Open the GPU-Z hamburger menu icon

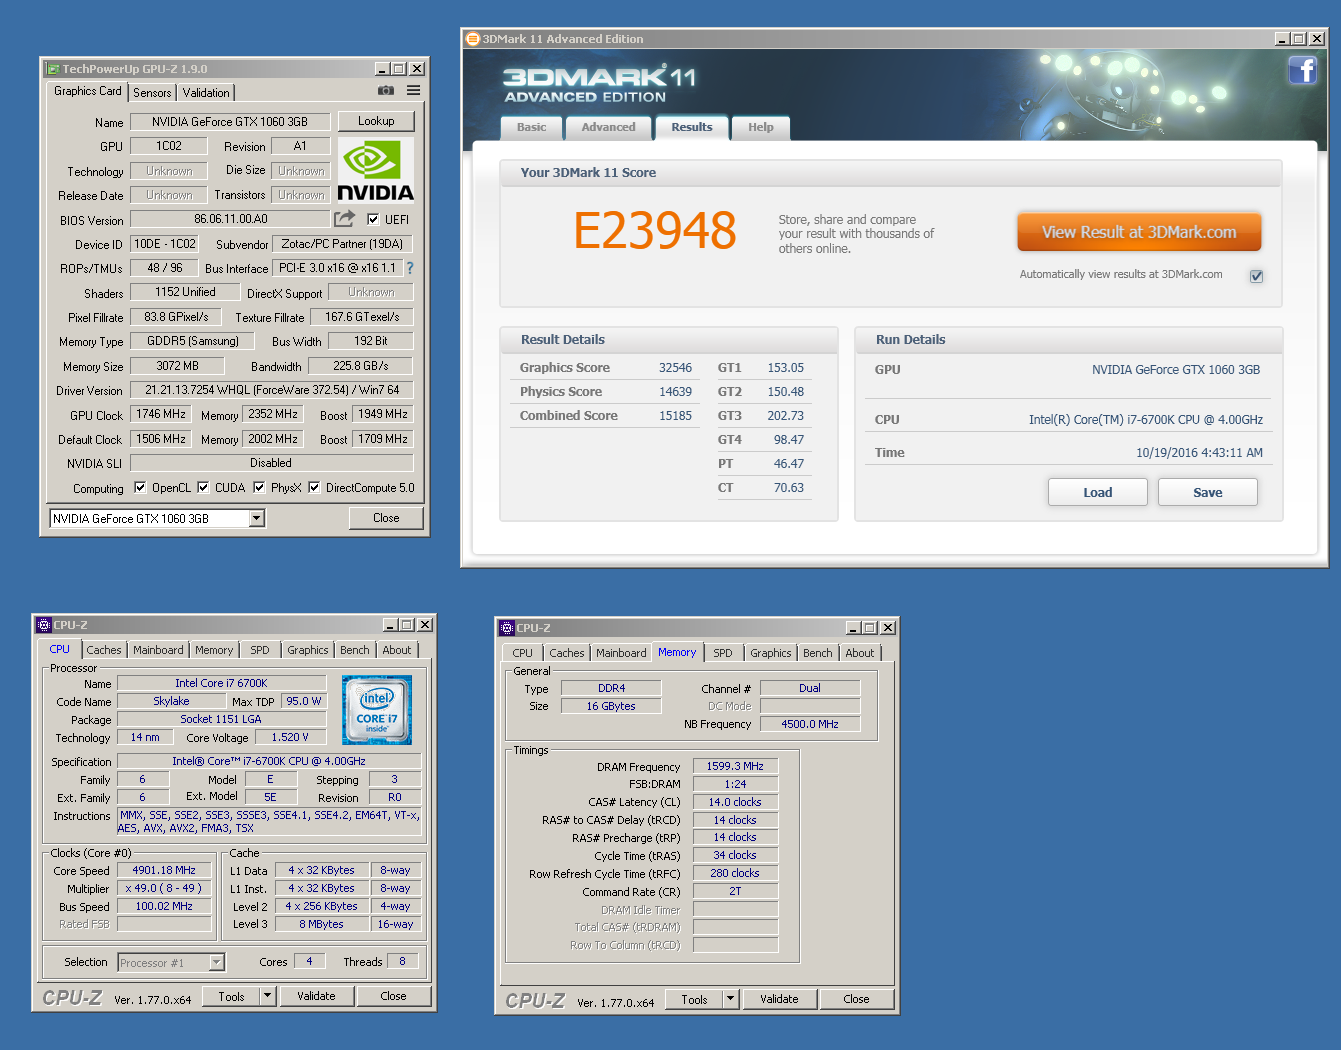[413, 91]
